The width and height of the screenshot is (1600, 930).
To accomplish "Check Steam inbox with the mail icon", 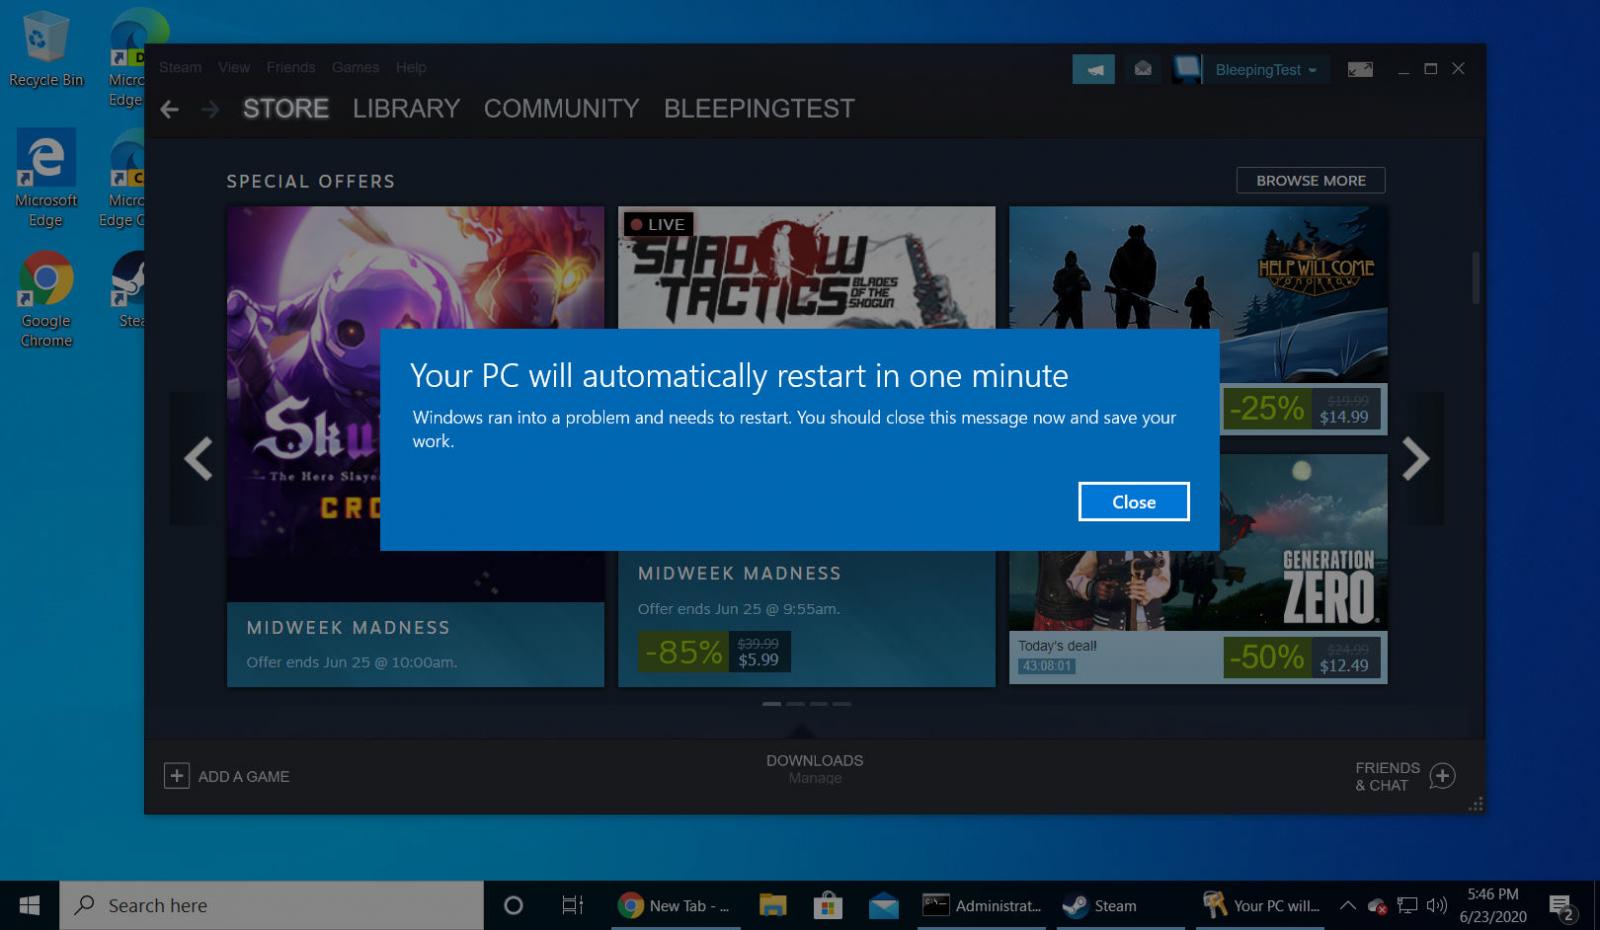I will pos(1144,69).
